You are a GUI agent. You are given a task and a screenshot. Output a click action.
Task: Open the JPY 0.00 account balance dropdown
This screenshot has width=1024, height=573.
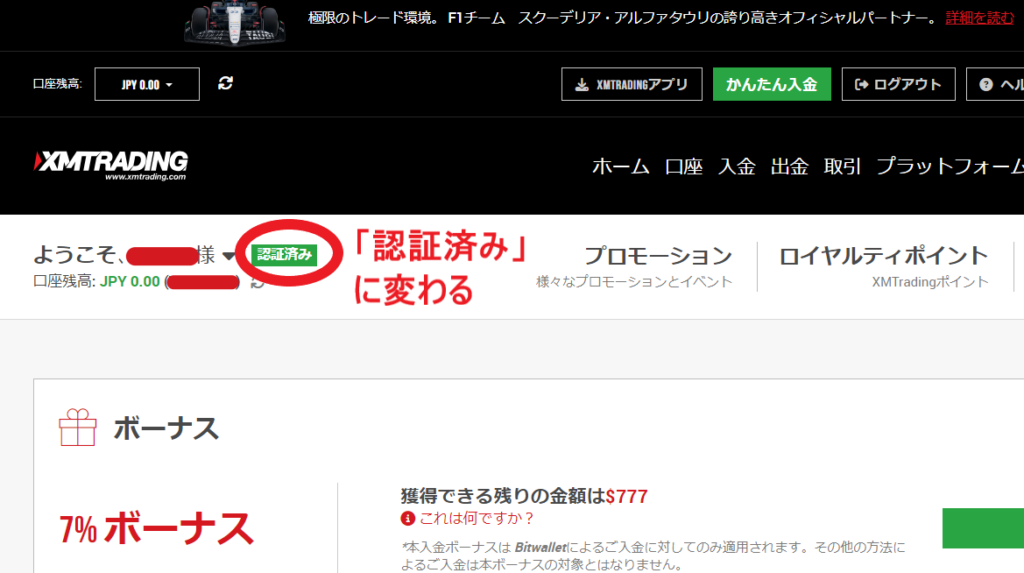(147, 85)
